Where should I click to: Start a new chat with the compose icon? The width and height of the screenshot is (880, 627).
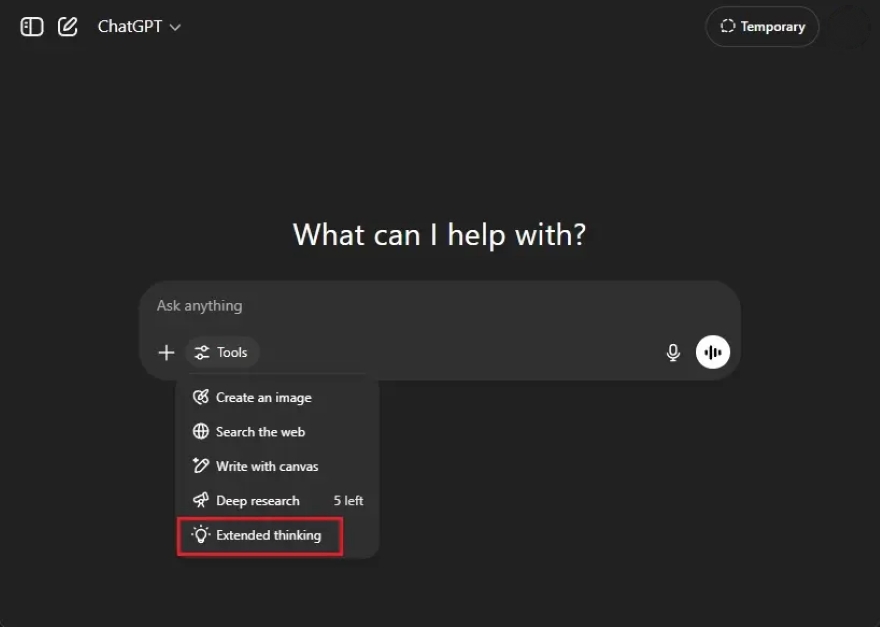click(x=68, y=27)
